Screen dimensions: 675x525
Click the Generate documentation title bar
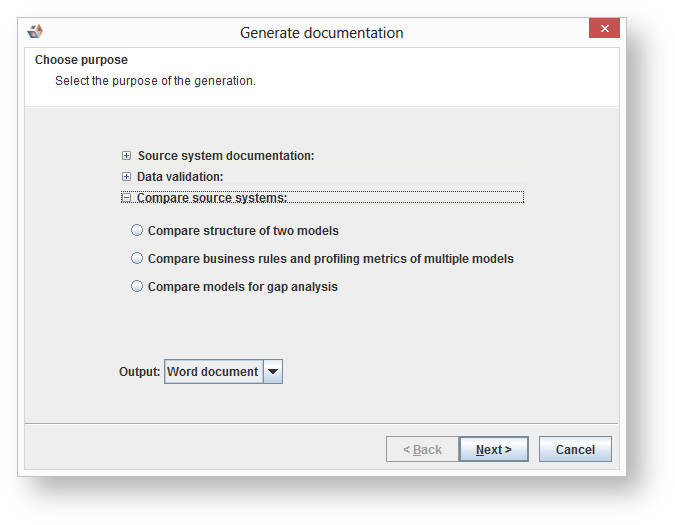point(321,33)
